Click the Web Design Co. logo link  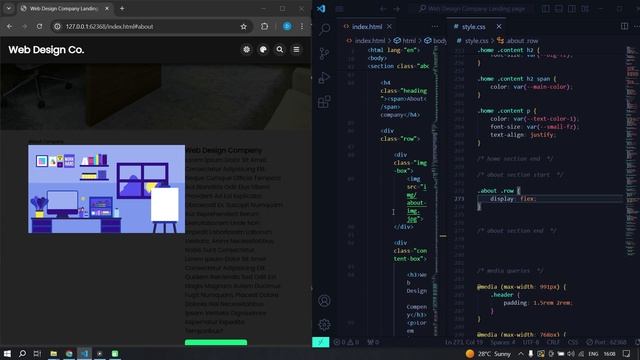[46, 50]
